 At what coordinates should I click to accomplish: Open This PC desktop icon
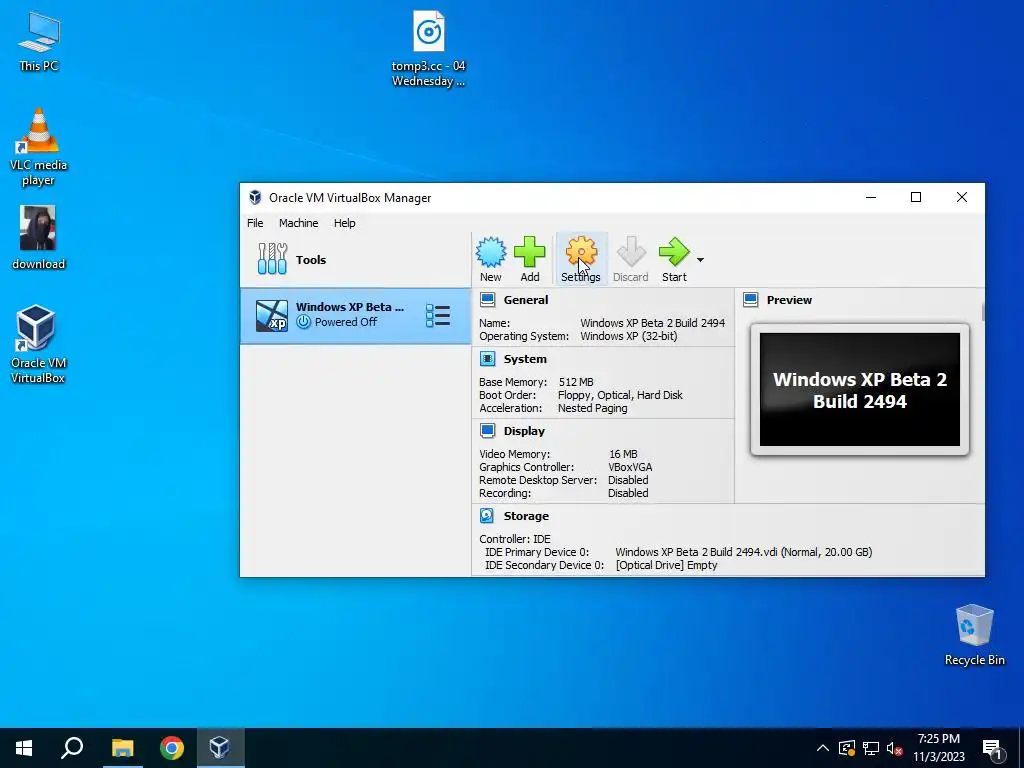pyautogui.click(x=39, y=41)
